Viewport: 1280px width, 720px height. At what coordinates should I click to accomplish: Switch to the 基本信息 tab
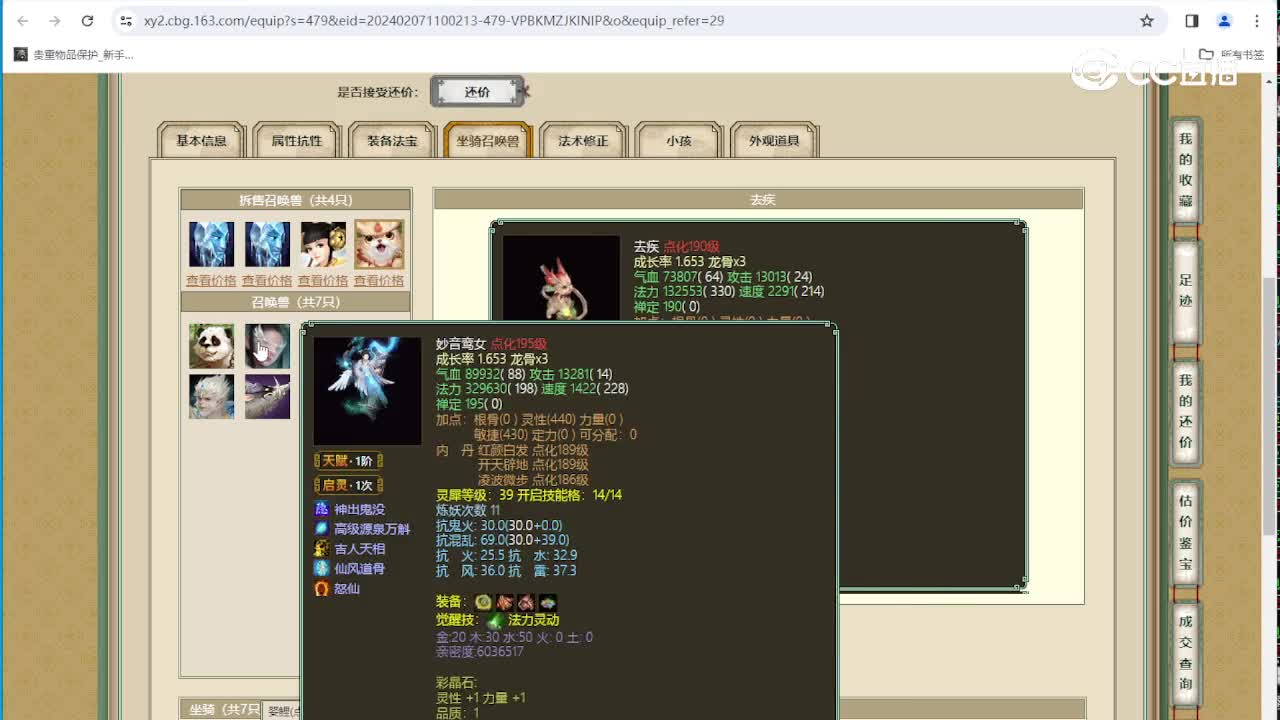coord(201,141)
